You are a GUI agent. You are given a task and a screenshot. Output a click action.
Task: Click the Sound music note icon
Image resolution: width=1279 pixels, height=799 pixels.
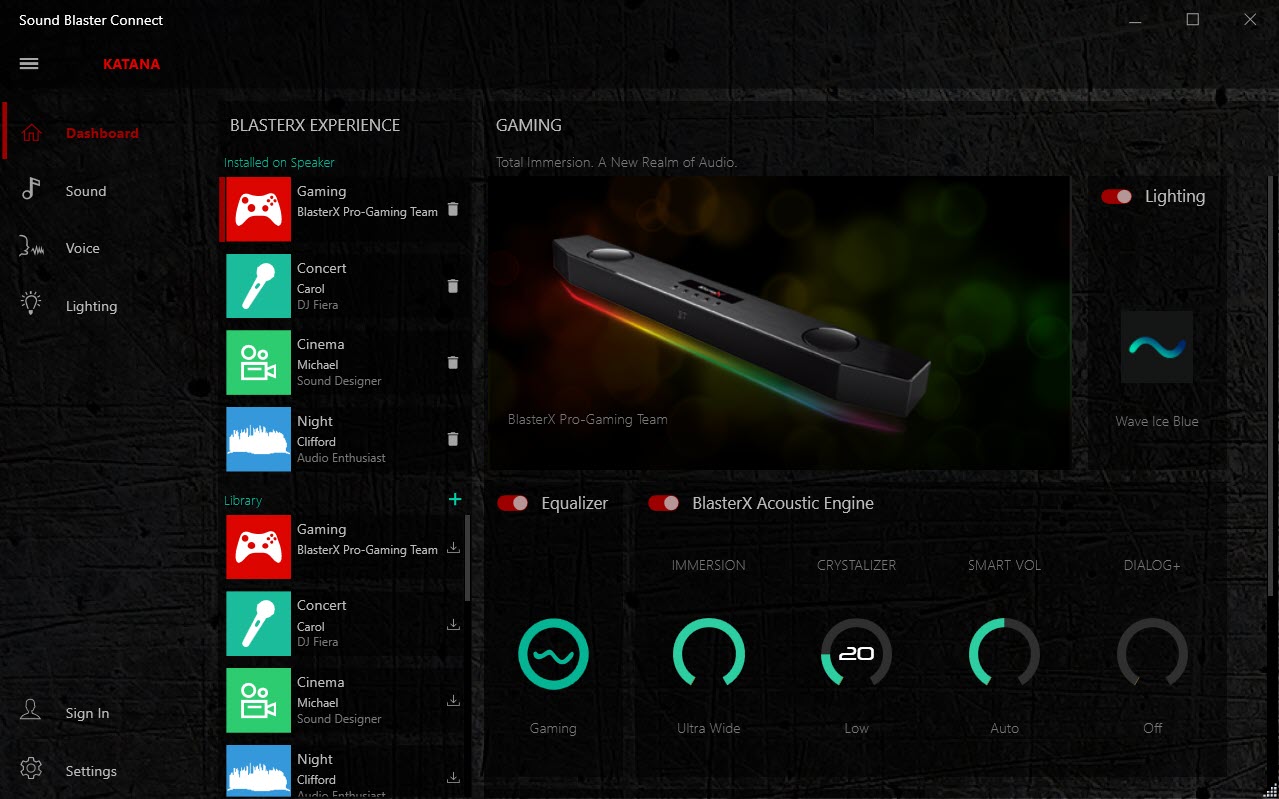point(31,190)
